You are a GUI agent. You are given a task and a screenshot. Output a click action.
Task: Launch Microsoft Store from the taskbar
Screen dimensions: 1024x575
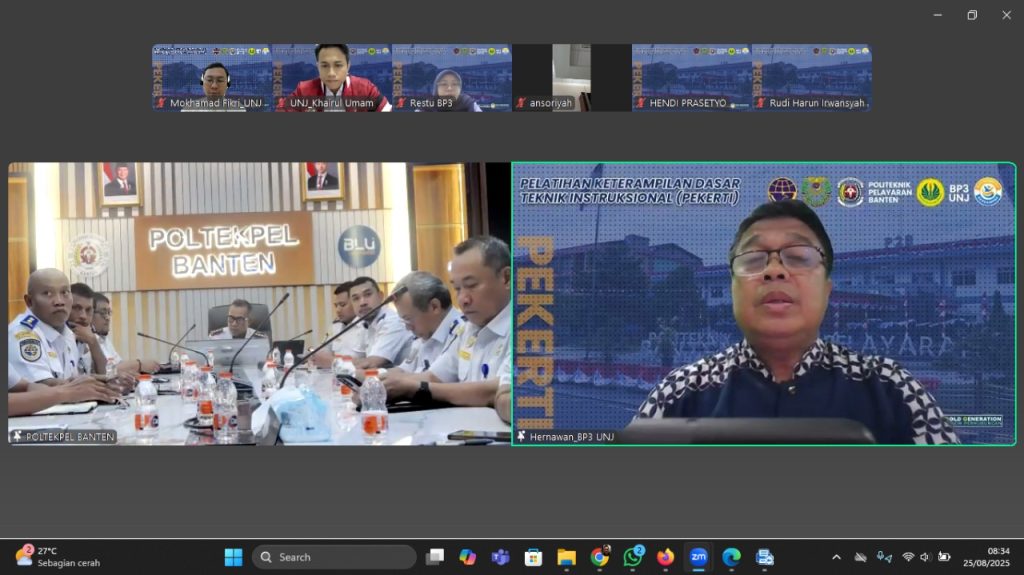(534, 557)
